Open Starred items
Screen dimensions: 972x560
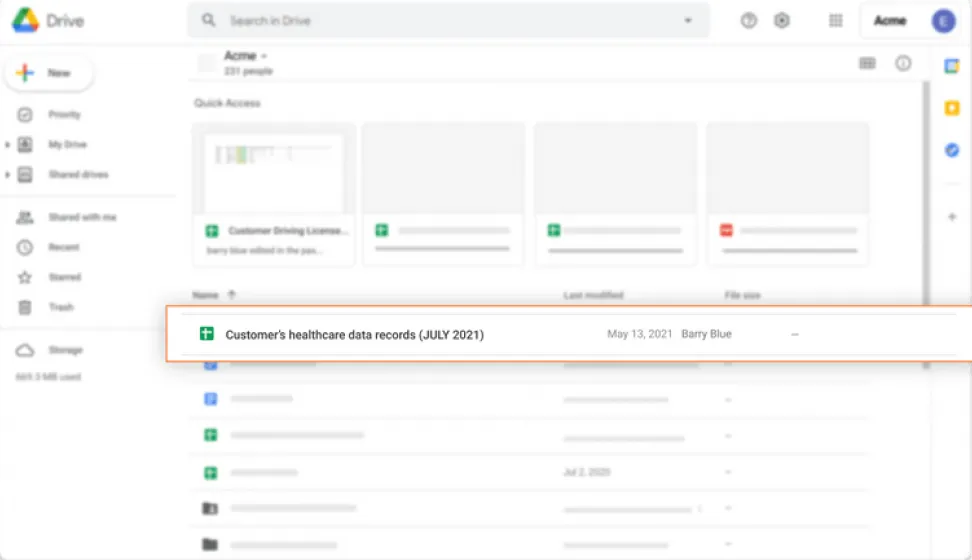[x=64, y=277]
